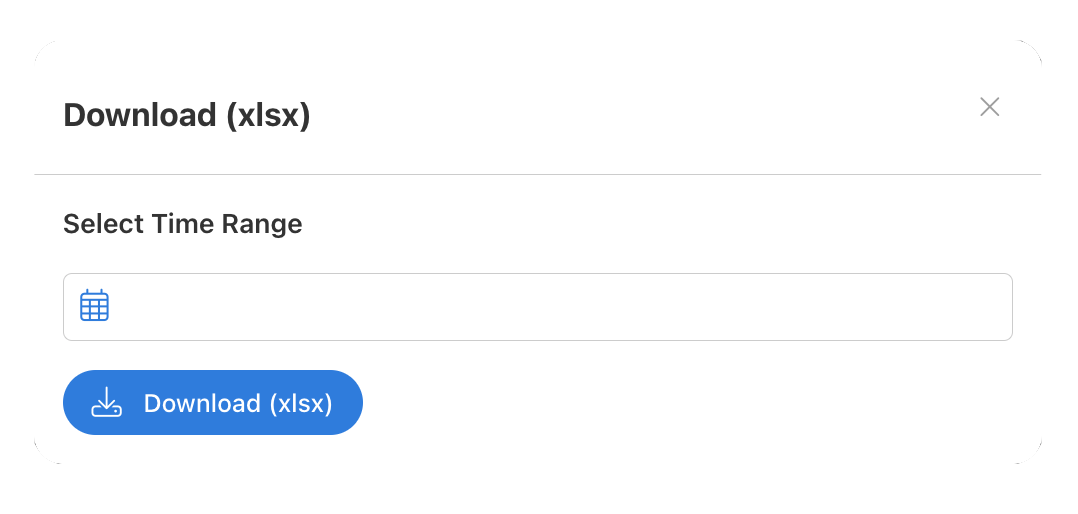Click the 'Download (xlsx)' dialog heading
This screenshot has height=514, width=1078.
pyautogui.click(x=187, y=115)
